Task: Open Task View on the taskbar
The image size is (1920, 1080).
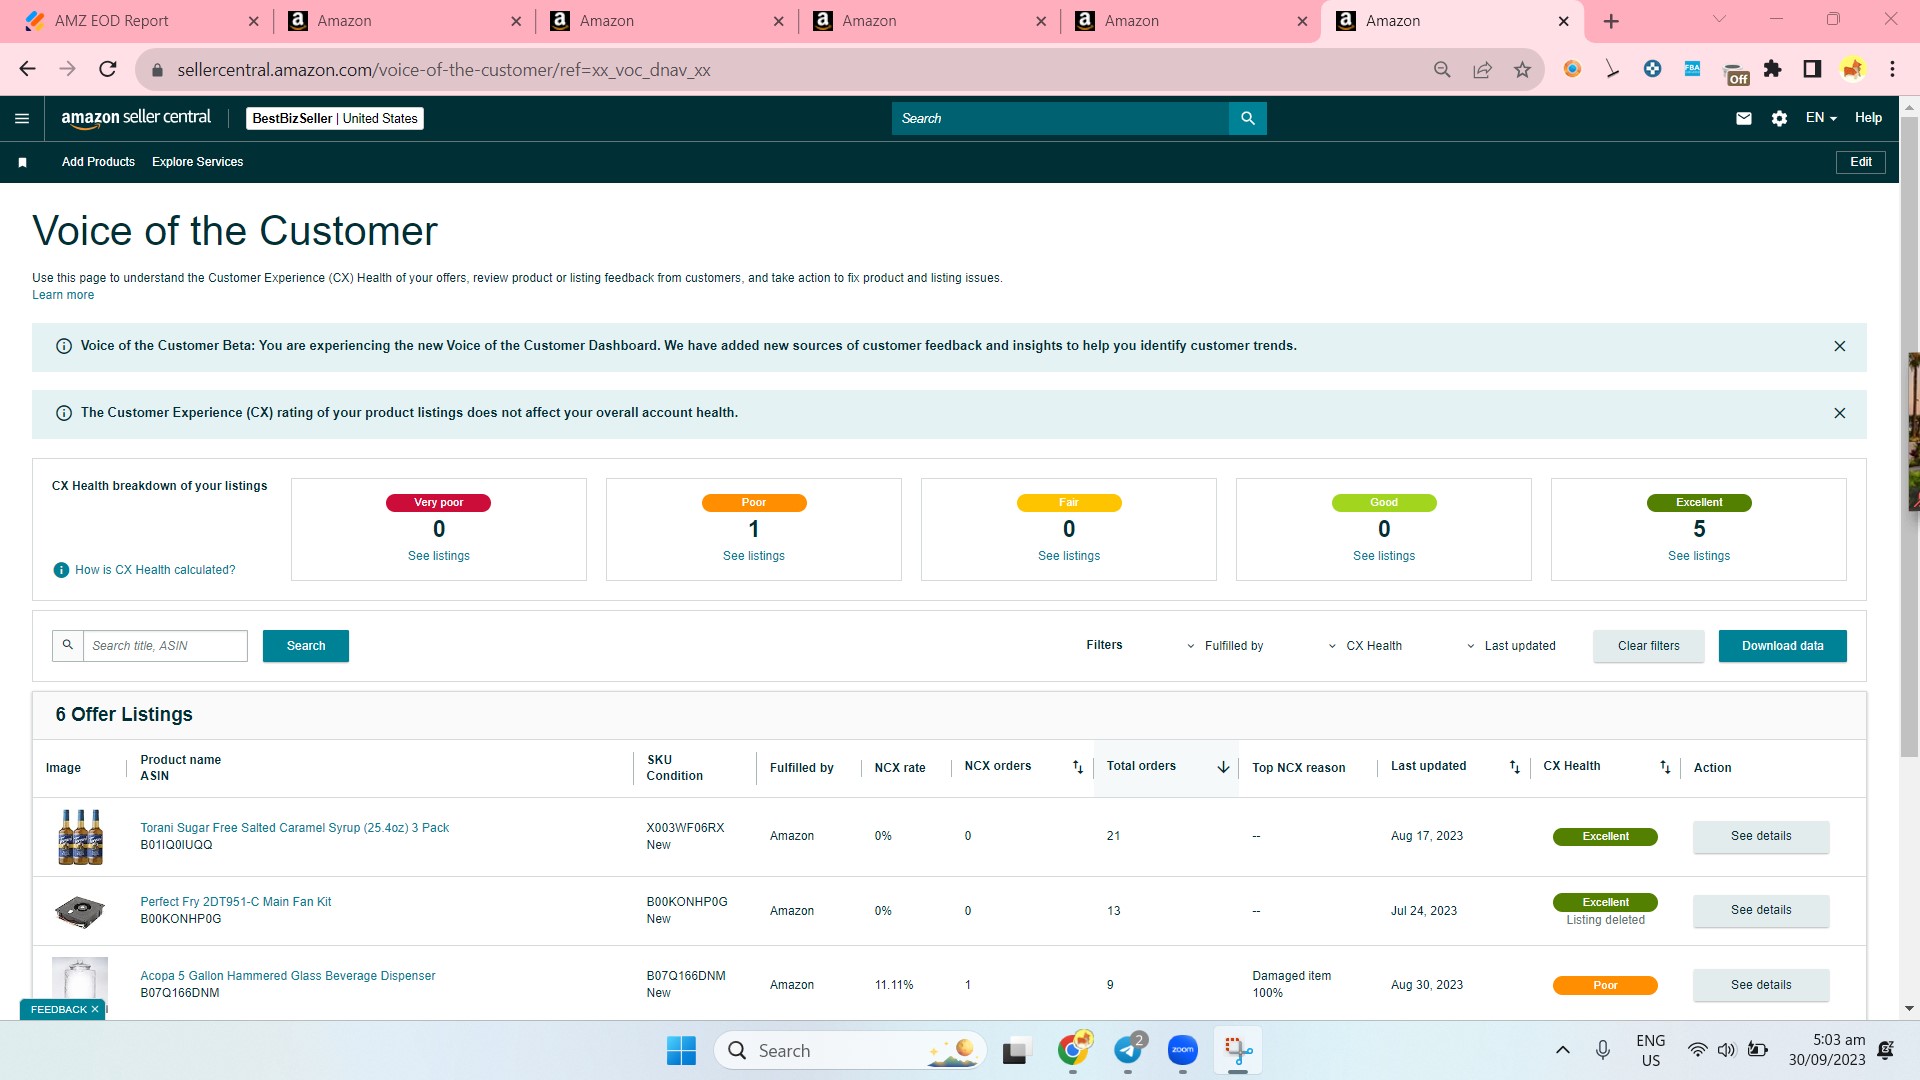Action: tap(1016, 1050)
